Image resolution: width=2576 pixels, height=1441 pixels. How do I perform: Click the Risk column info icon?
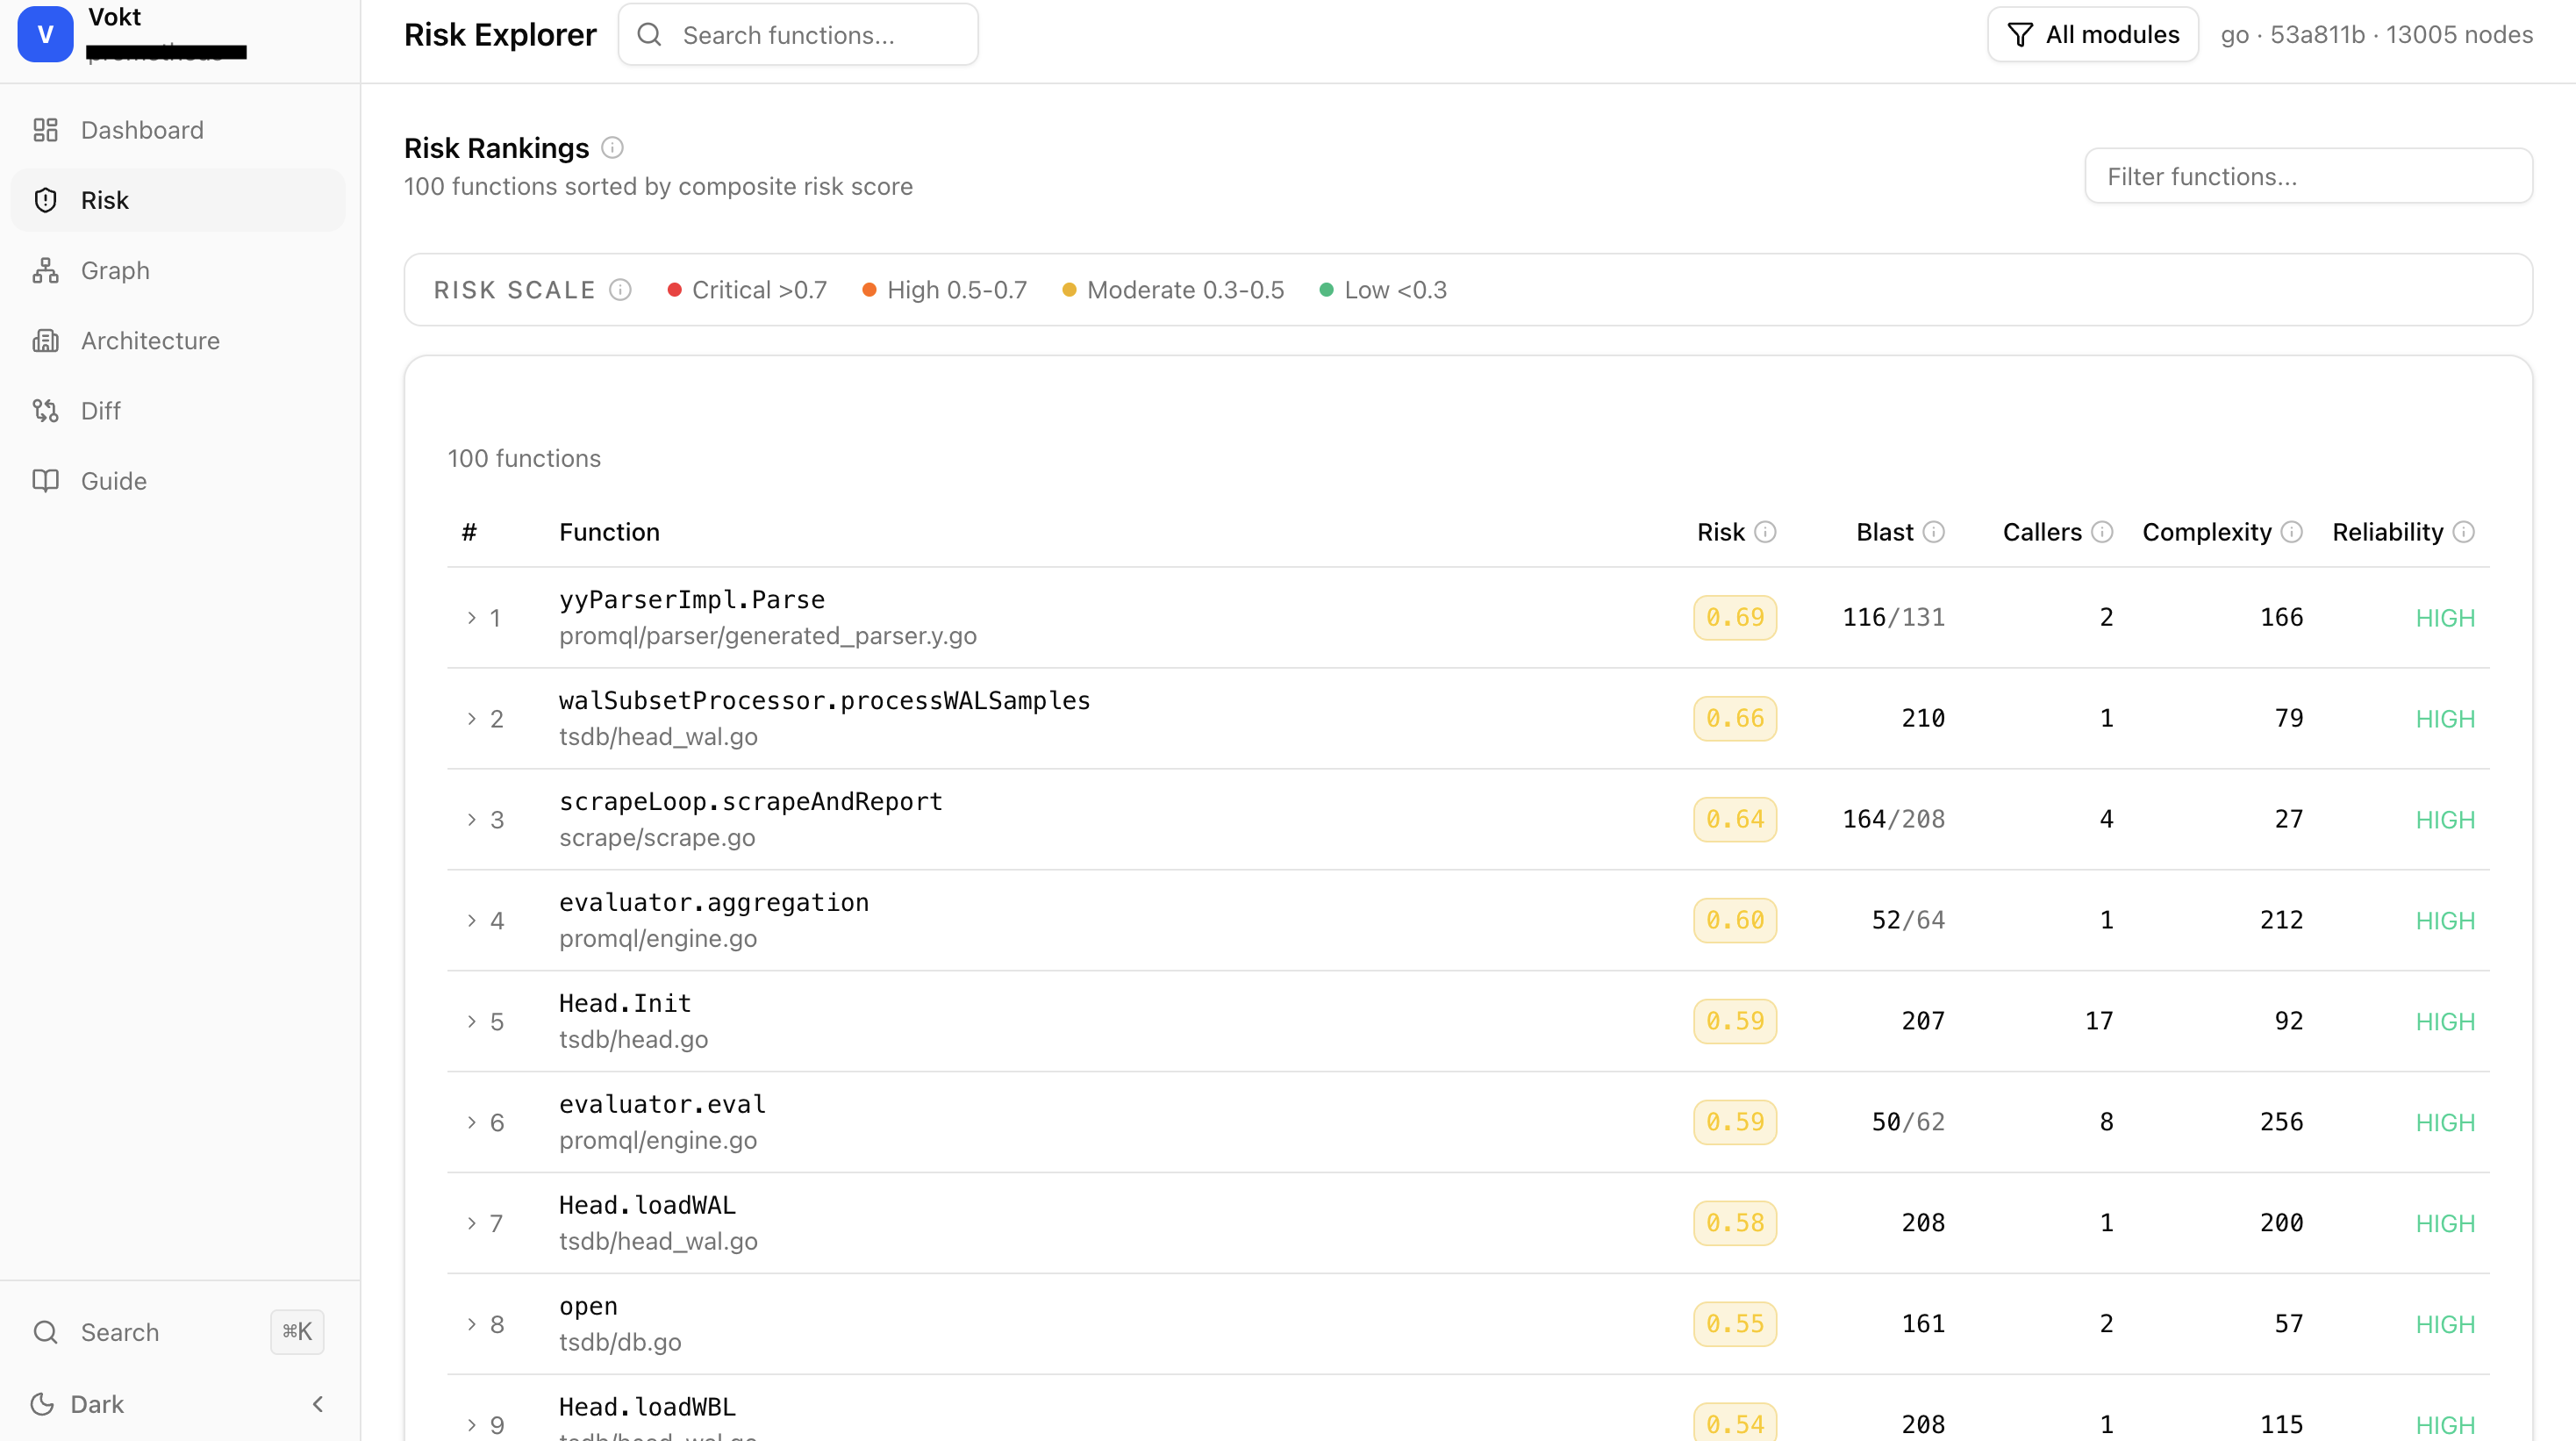1765,532
